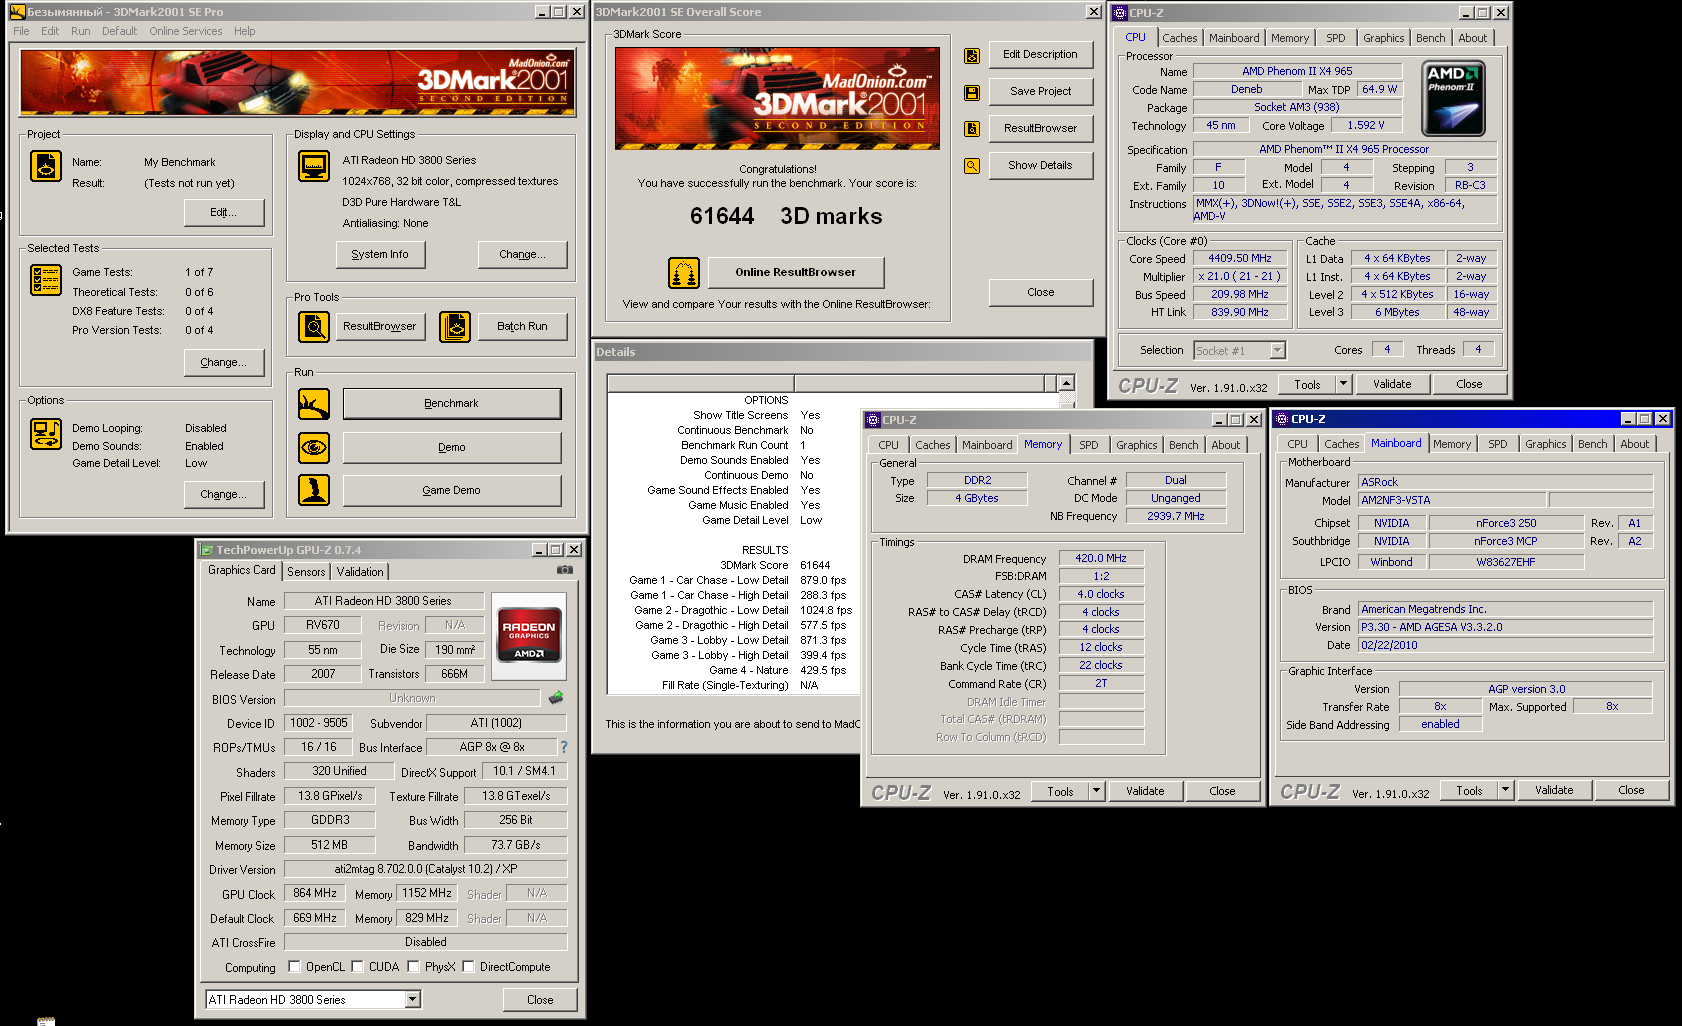Click the Batch Run icon
Image resolution: width=1682 pixels, height=1026 pixels.
click(x=455, y=326)
